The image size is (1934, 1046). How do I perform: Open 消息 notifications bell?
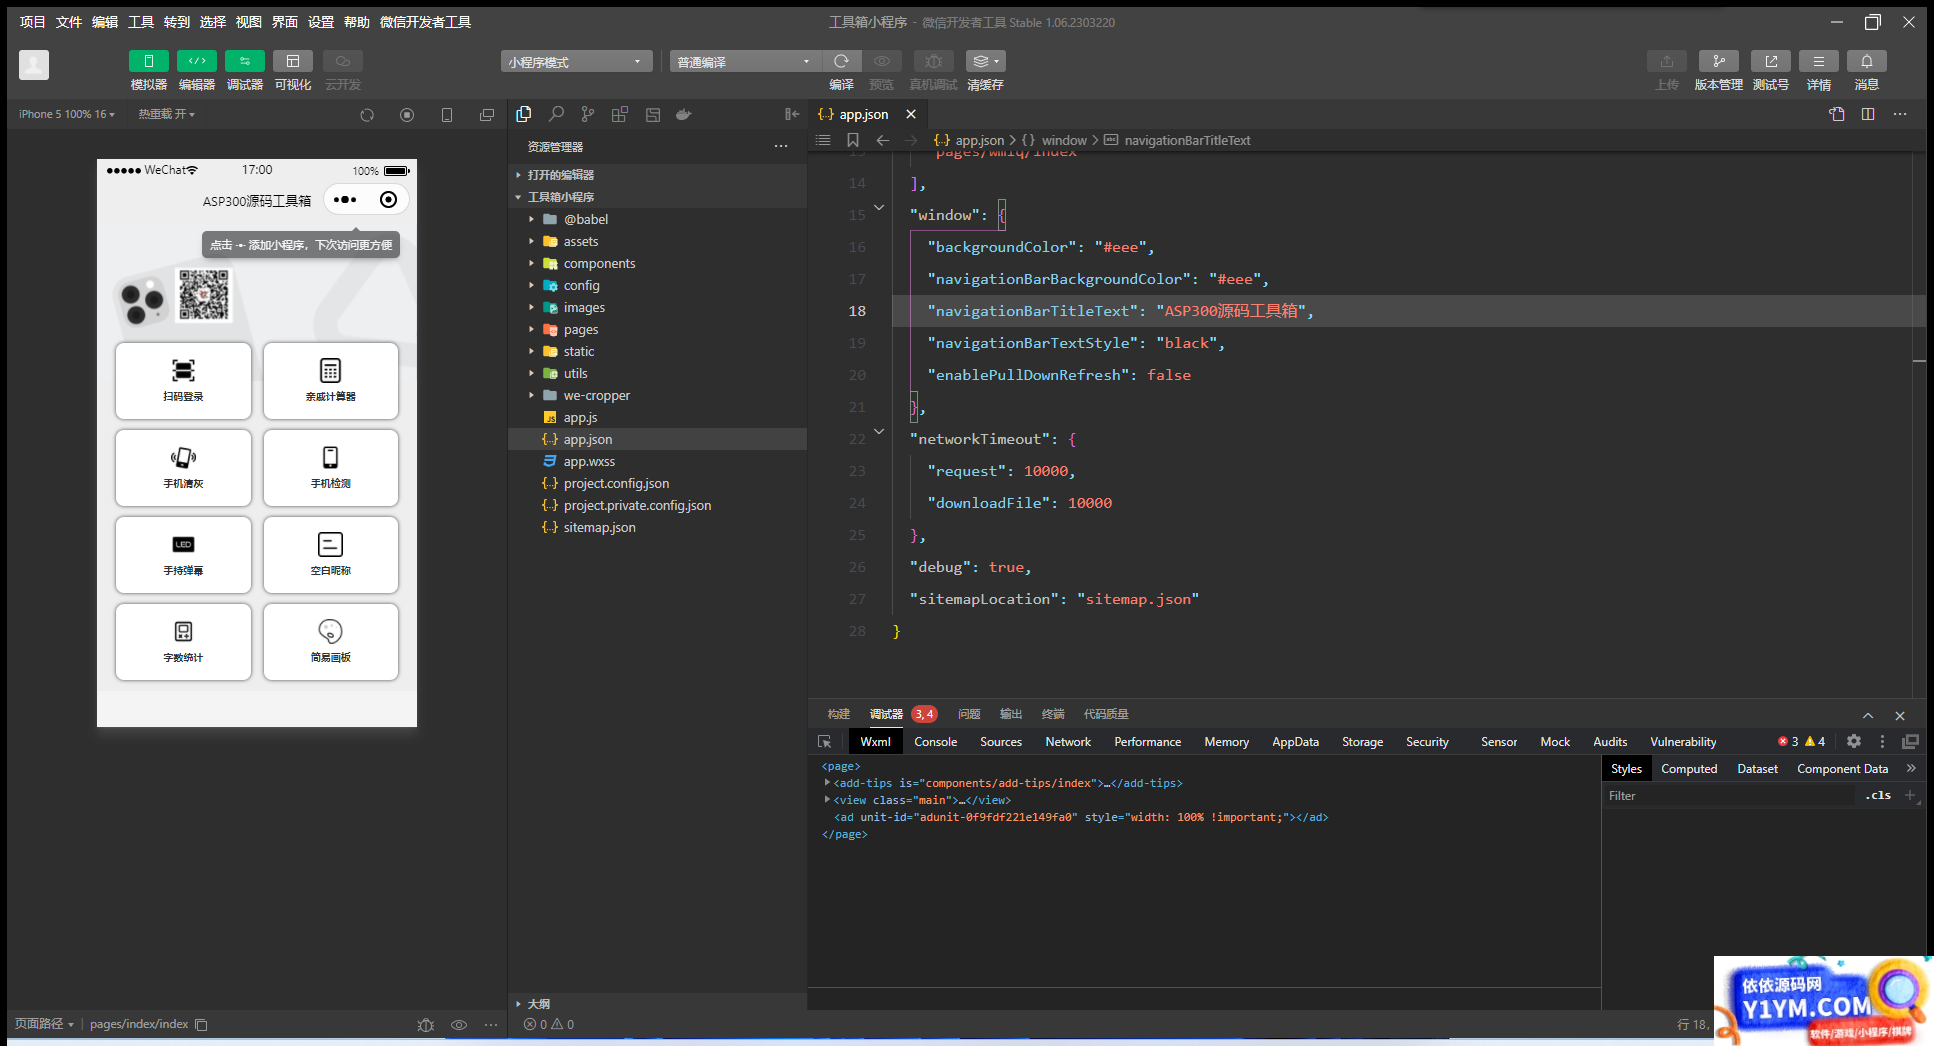click(x=1867, y=61)
